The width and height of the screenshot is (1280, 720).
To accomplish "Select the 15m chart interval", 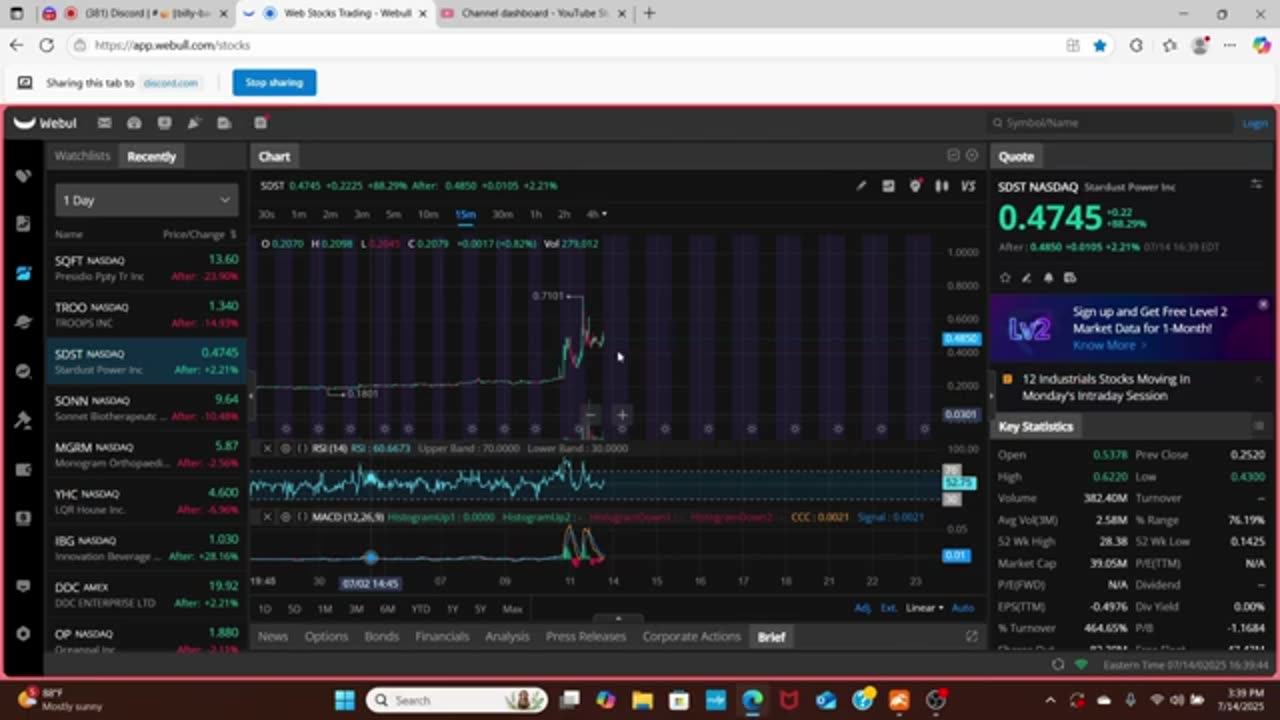I will [x=465, y=215].
